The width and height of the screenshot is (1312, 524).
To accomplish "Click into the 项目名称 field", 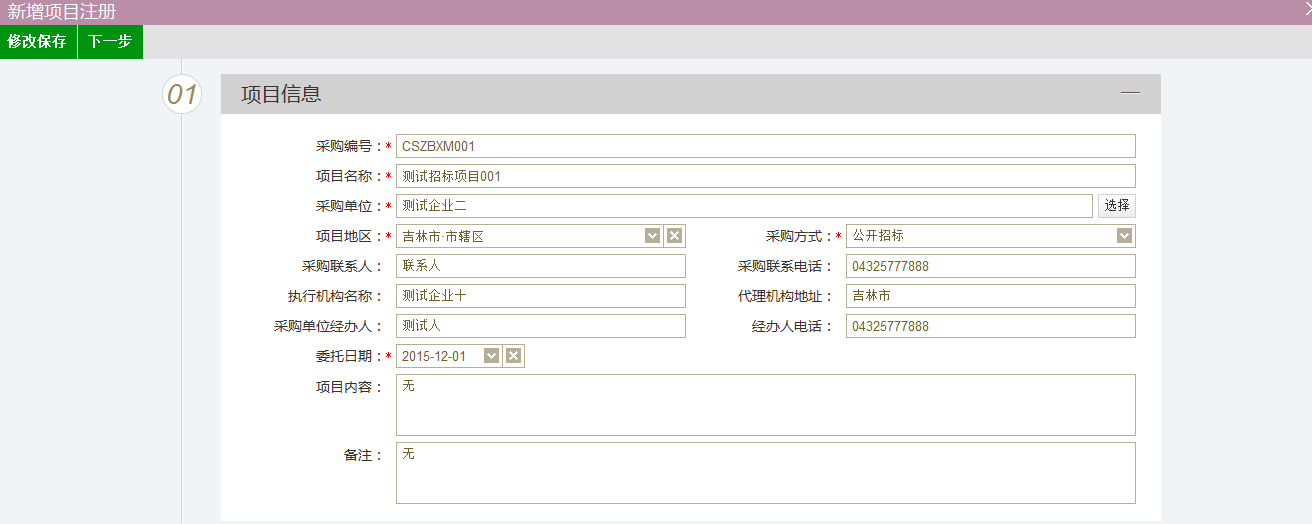I will click(765, 176).
